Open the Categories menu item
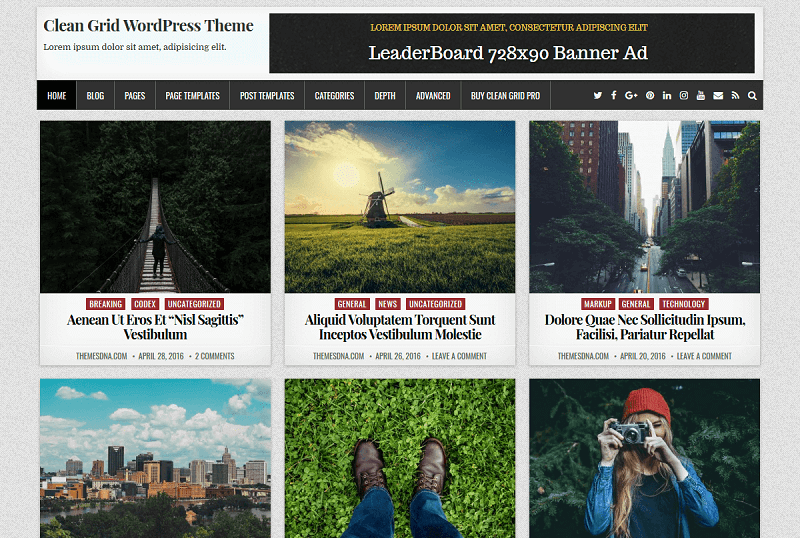800x538 pixels. pyautogui.click(x=334, y=95)
